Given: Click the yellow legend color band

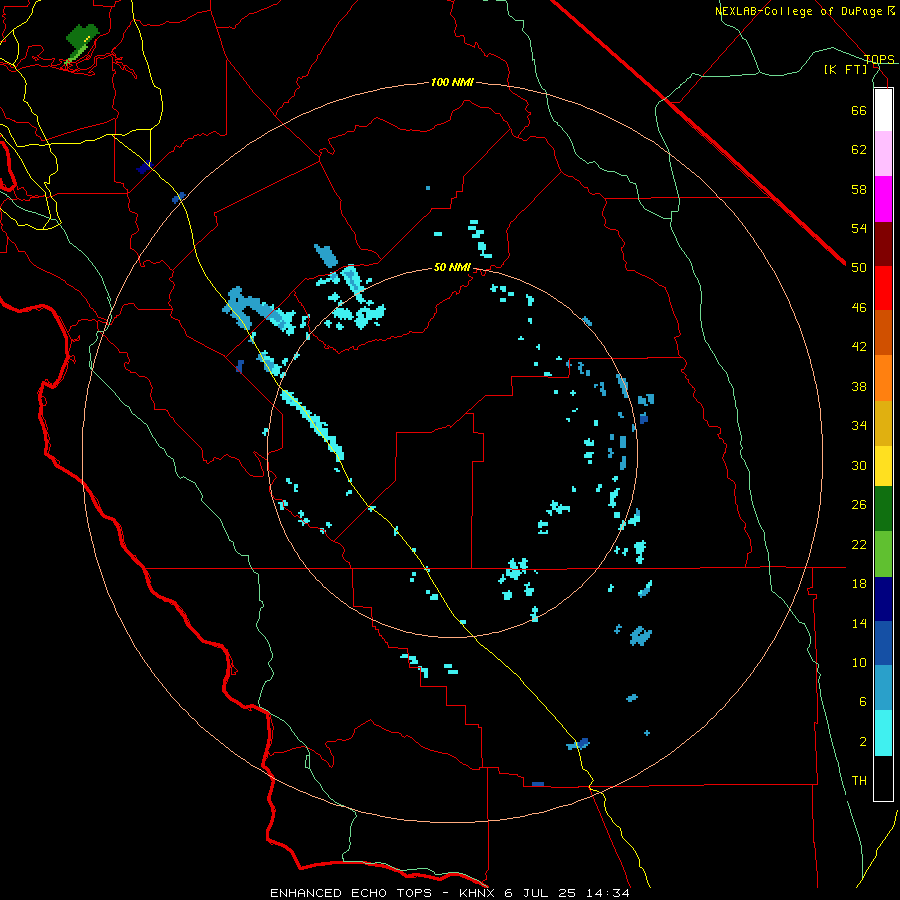Looking at the screenshot, I should coord(883,465).
